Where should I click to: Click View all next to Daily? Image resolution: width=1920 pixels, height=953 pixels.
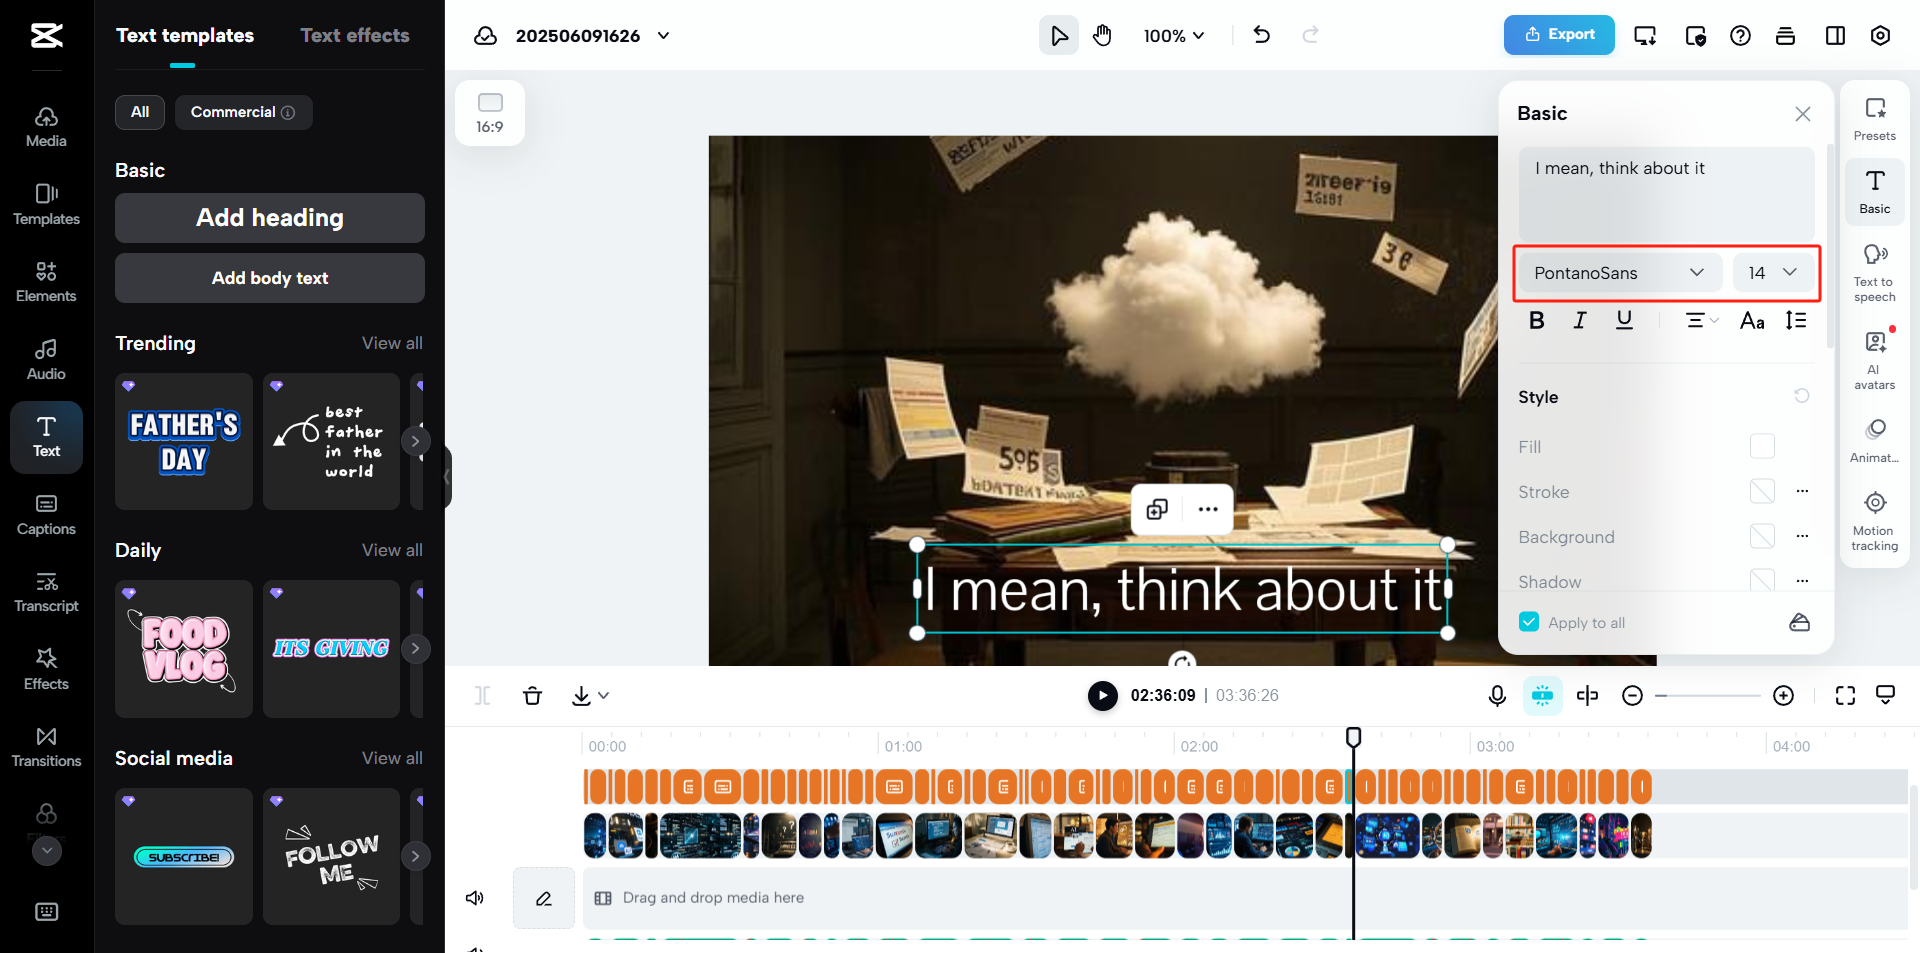pyautogui.click(x=392, y=550)
